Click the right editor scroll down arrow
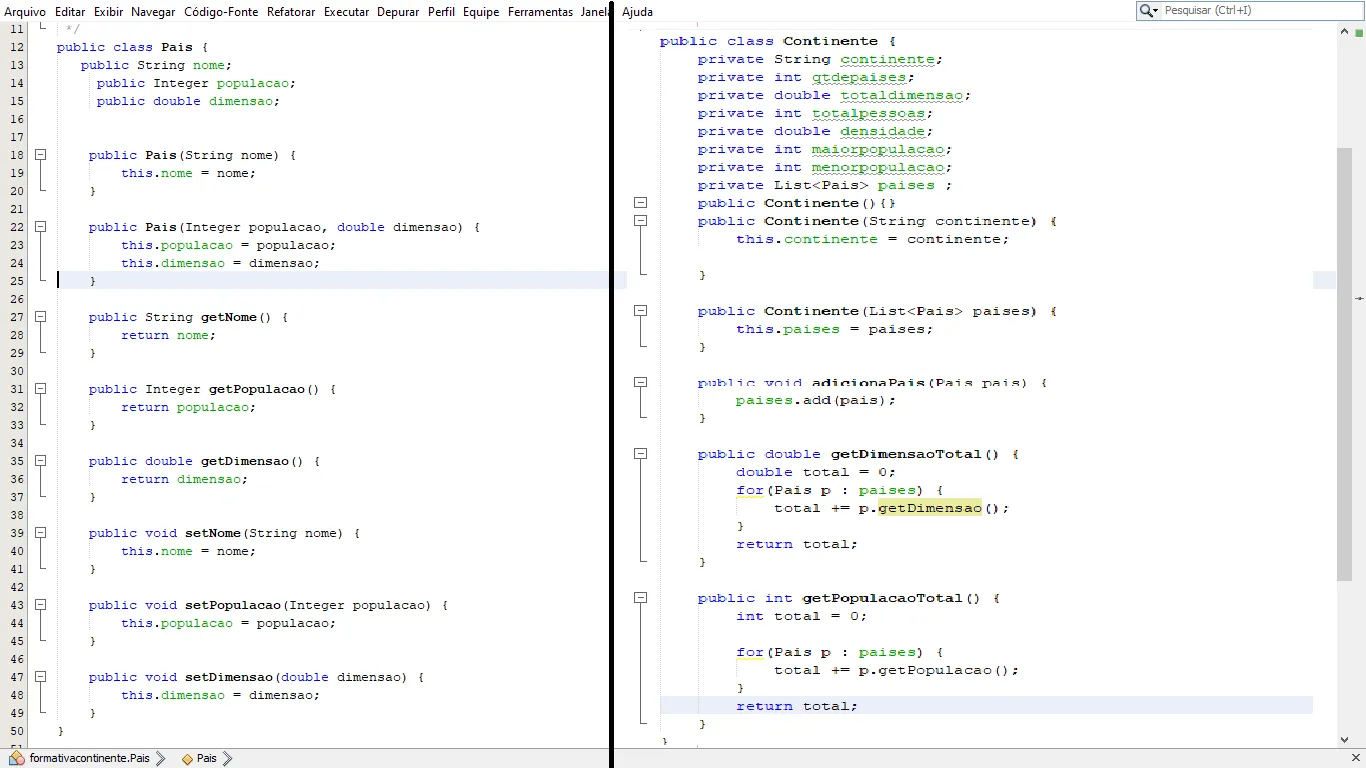The image size is (1366, 768). (x=1345, y=740)
